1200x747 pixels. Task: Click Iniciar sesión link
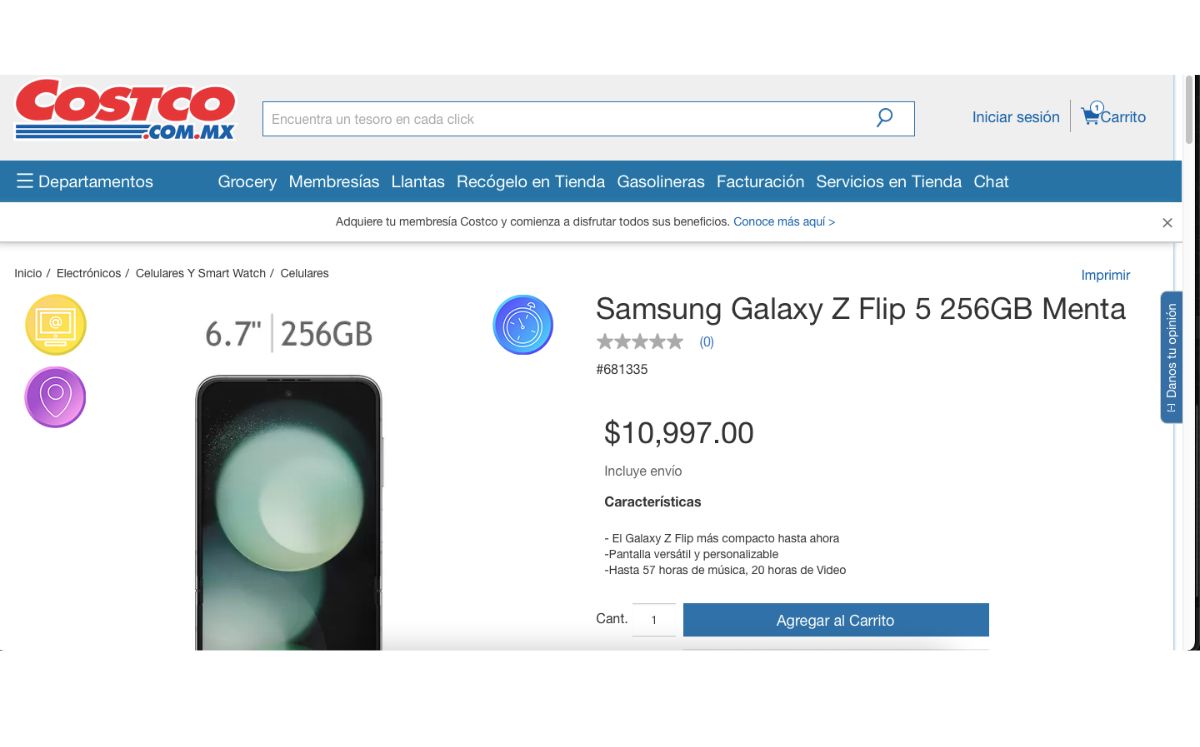1015,117
